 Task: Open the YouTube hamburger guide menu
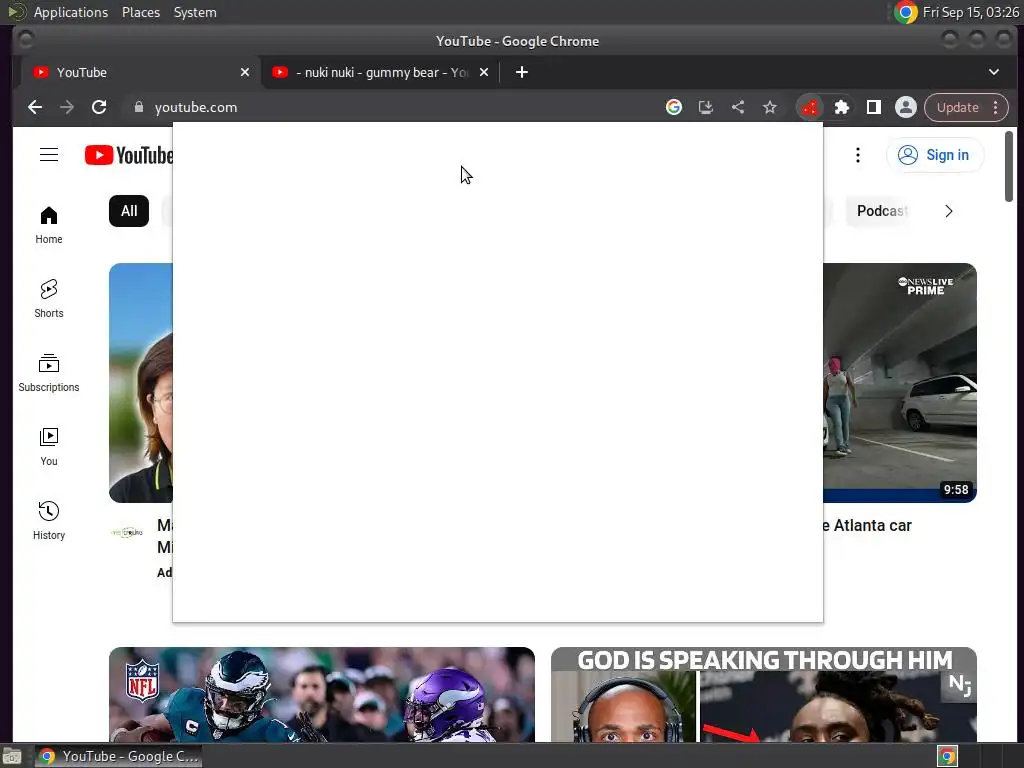click(x=49, y=155)
